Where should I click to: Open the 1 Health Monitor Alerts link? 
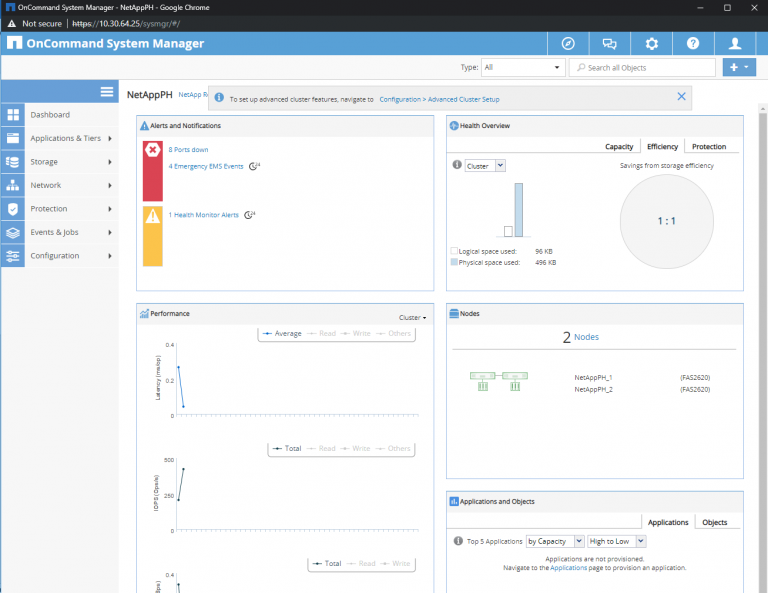click(x=203, y=215)
